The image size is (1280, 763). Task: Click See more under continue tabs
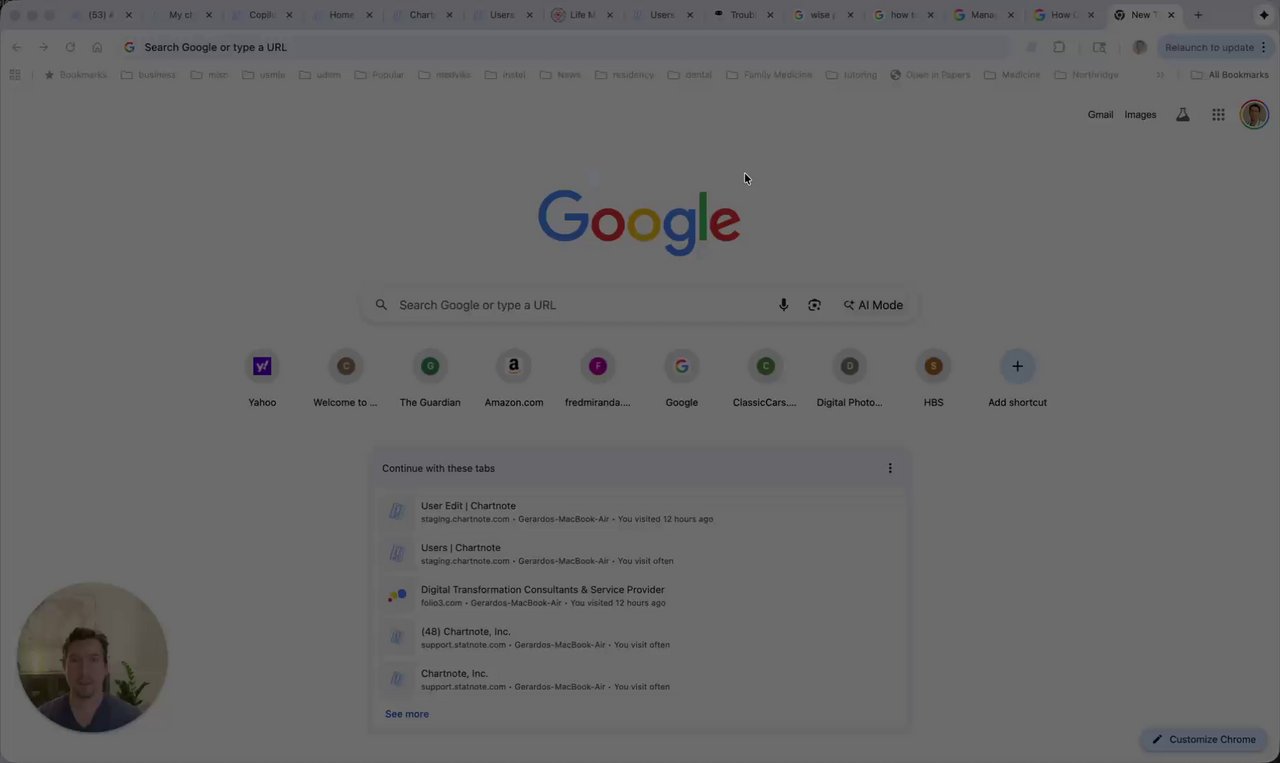(x=407, y=714)
